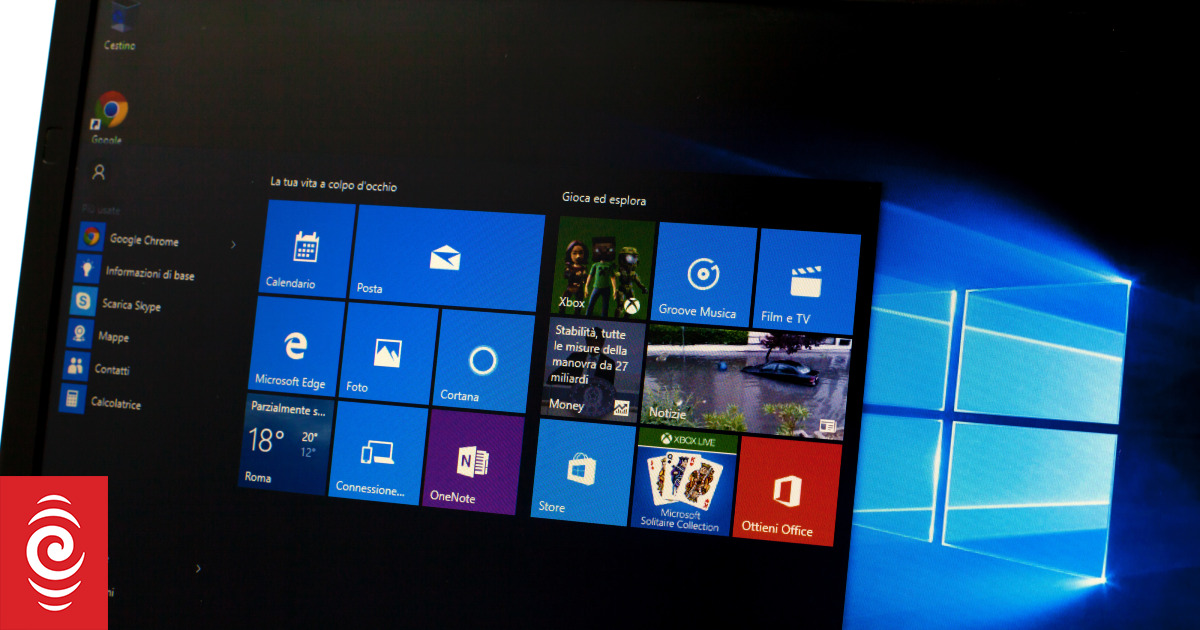
Task: Click 'Parzialmente s...' weather text
Action: coord(289,410)
